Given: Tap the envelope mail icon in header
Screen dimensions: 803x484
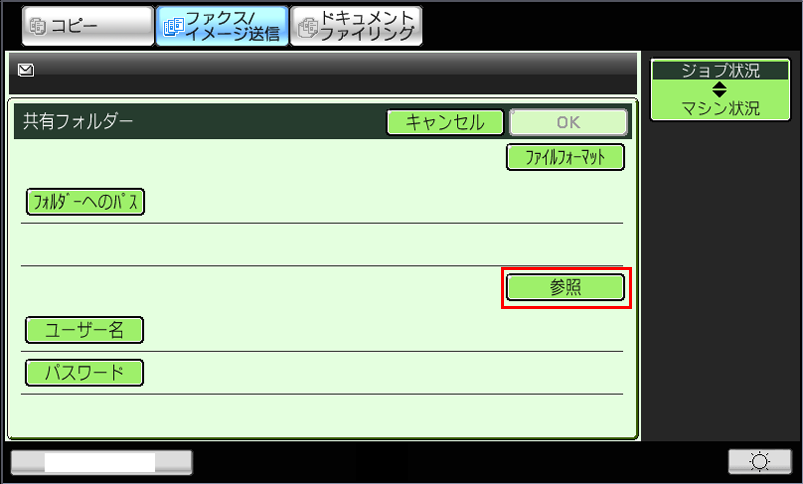Looking at the screenshot, I should 26,70.
